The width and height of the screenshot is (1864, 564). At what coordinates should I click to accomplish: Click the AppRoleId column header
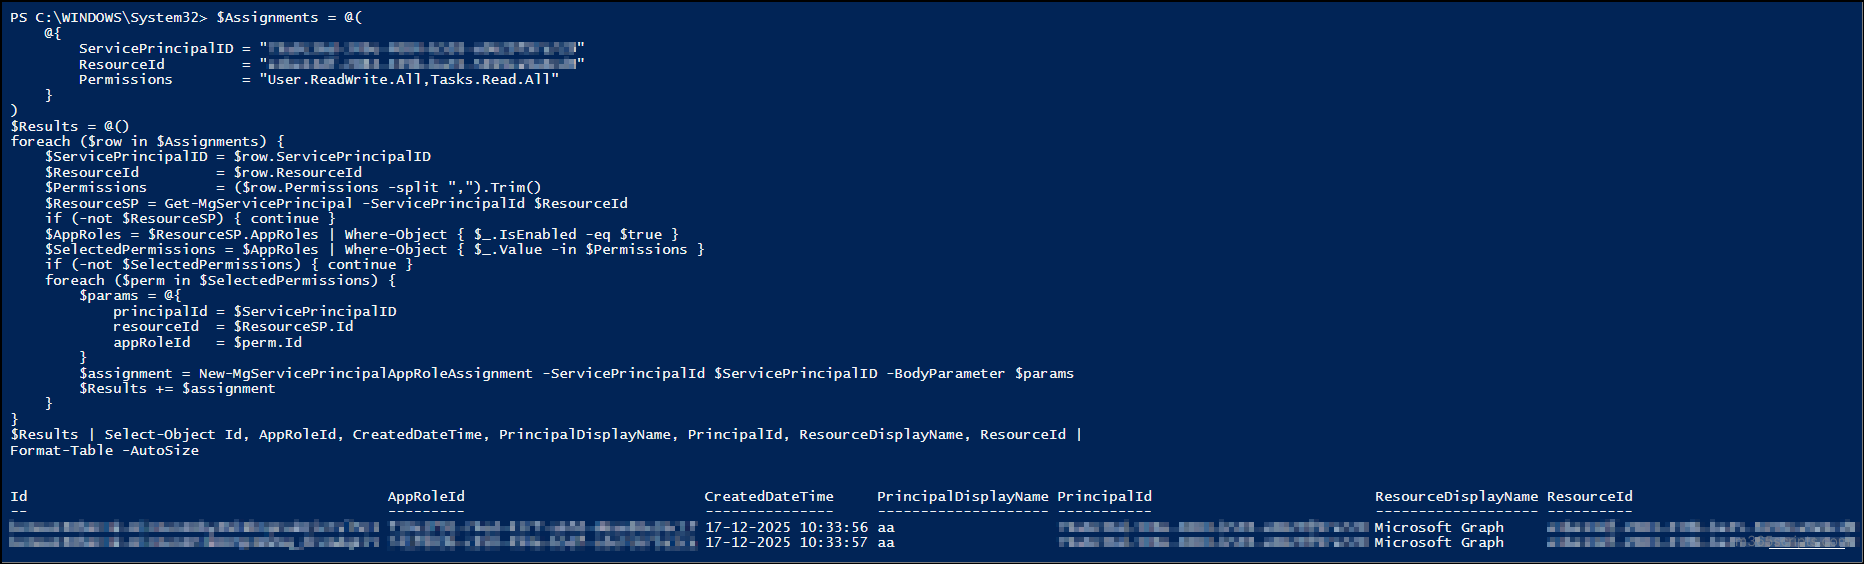426,497
